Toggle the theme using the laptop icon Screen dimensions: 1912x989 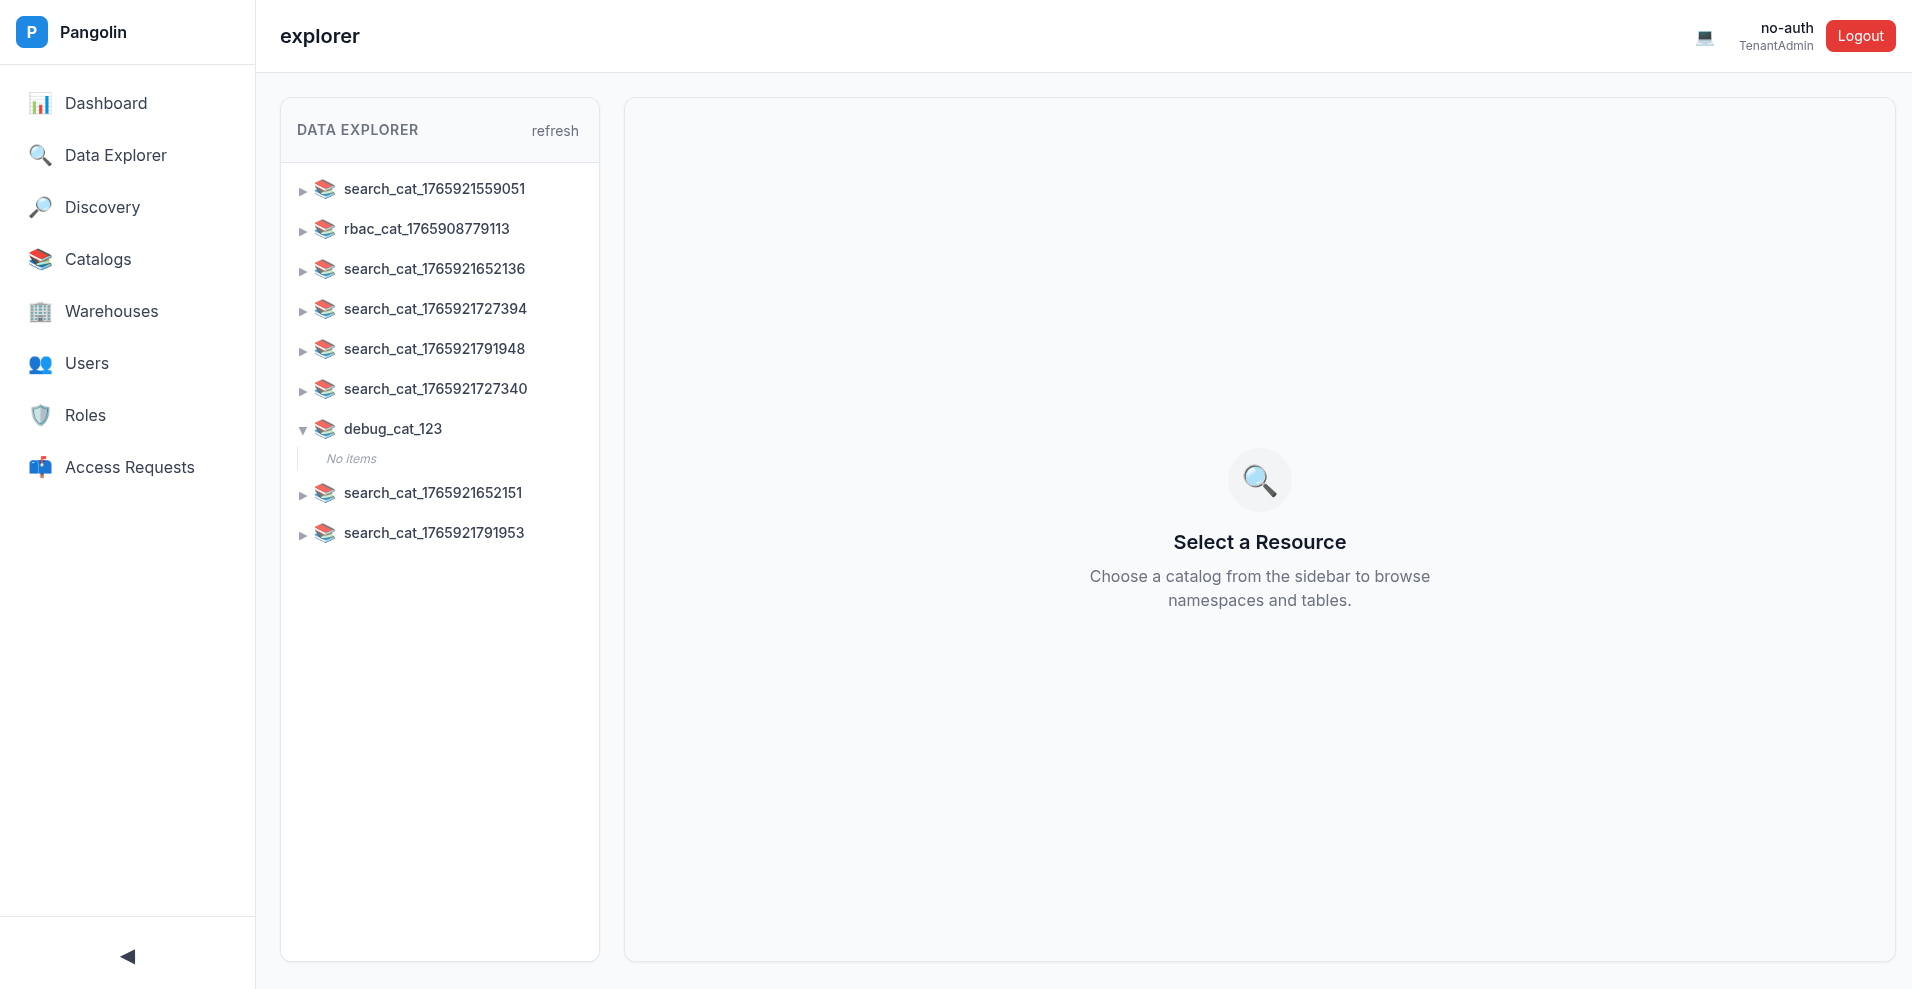pyautogui.click(x=1705, y=37)
